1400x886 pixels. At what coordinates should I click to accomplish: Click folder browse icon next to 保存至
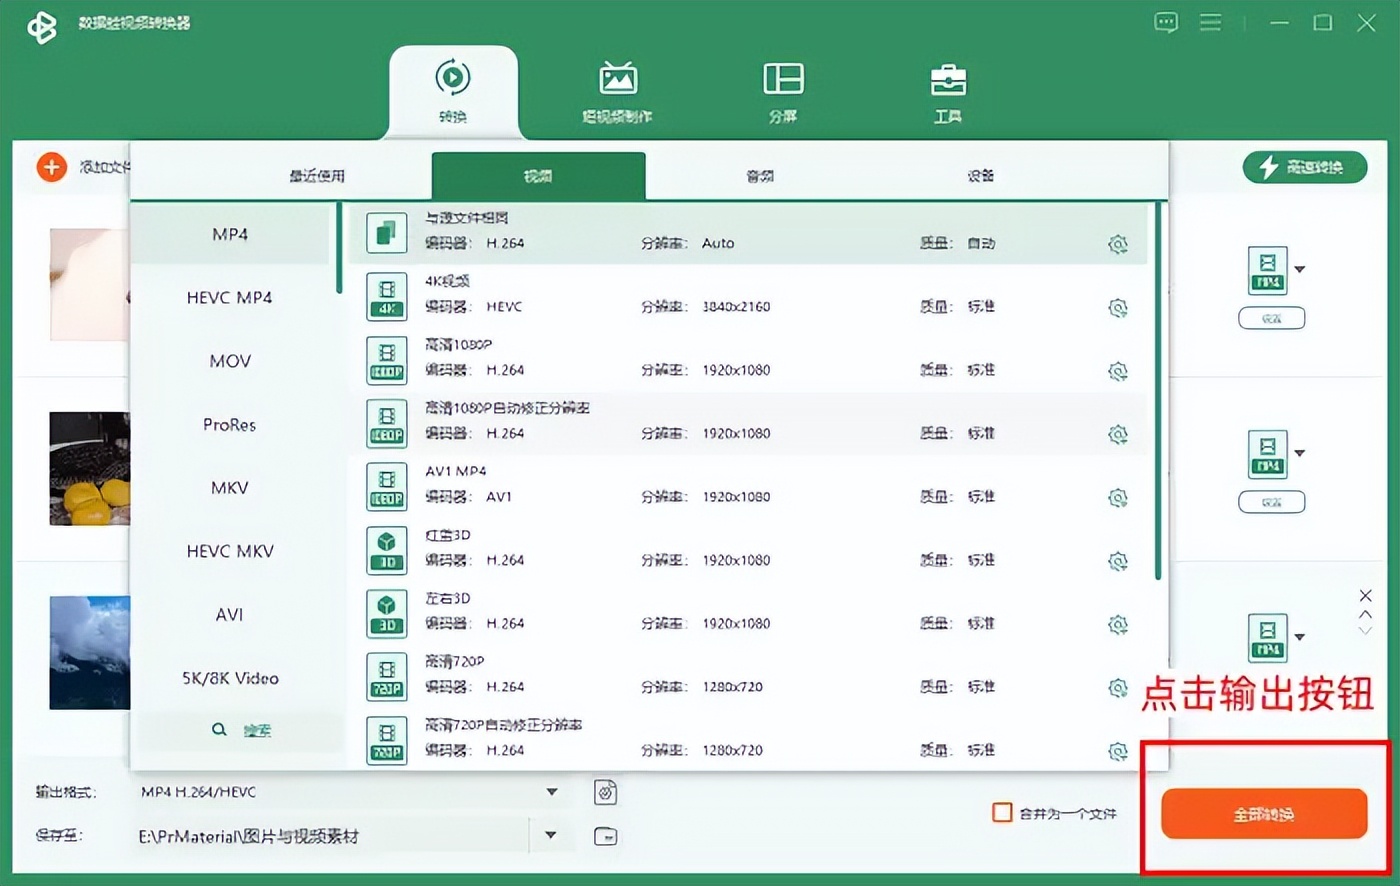[x=605, y=835]
